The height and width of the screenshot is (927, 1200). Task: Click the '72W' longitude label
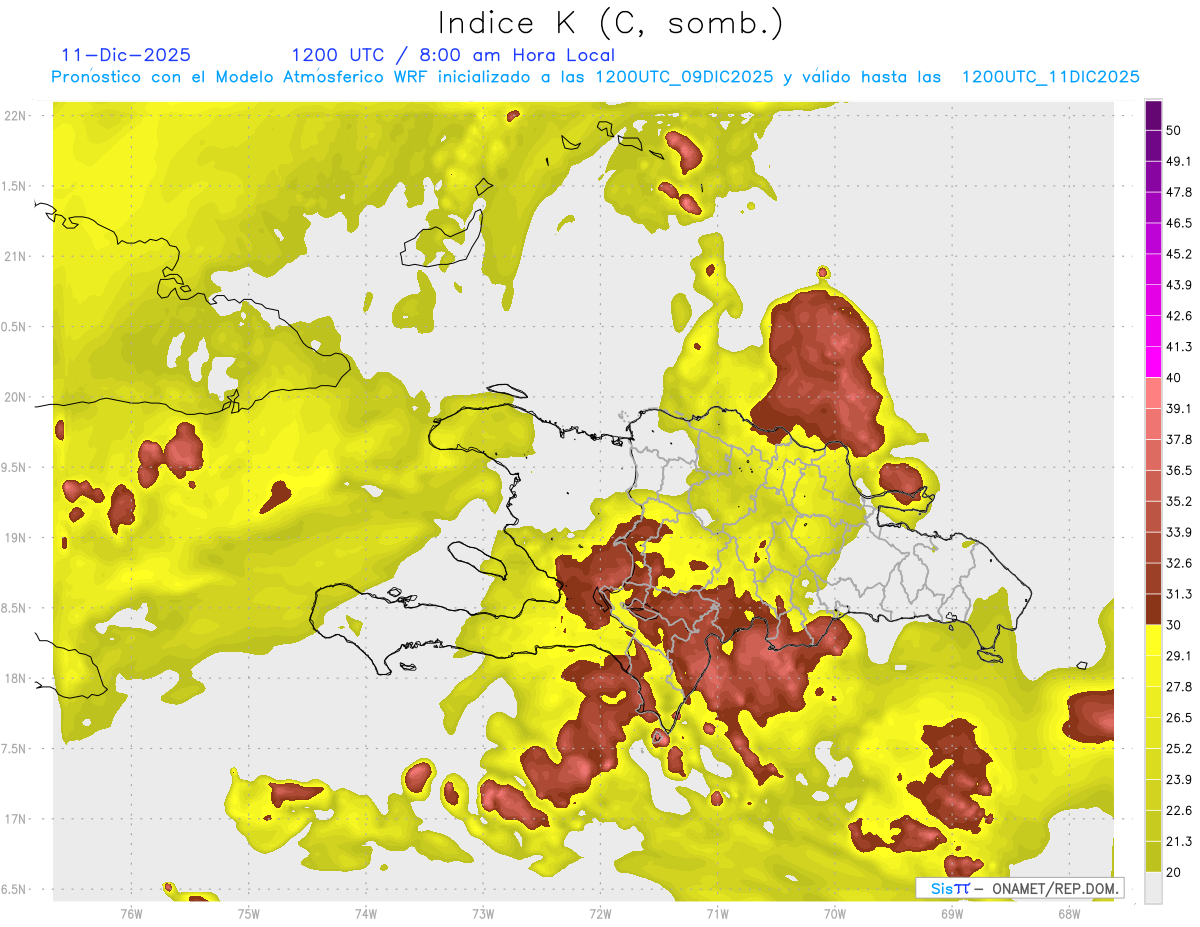601,913
